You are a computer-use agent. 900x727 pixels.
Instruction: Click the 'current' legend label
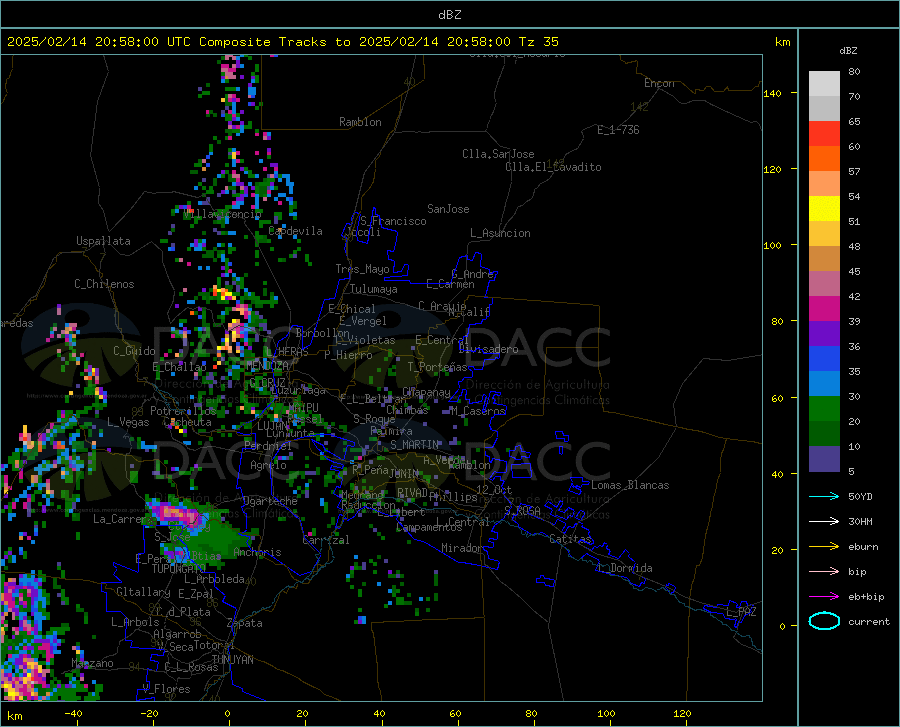[869, 621]
